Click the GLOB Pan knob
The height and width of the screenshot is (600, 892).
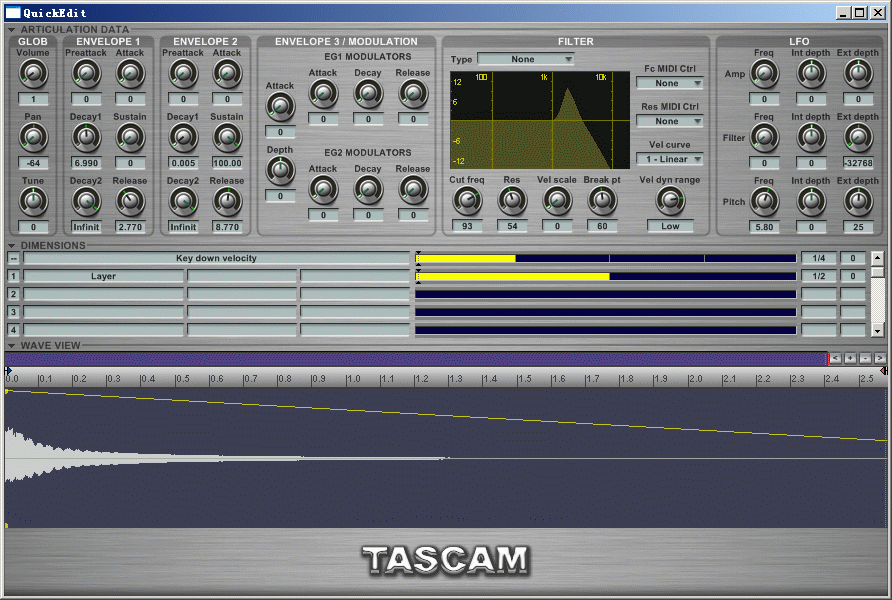[33, 138]
